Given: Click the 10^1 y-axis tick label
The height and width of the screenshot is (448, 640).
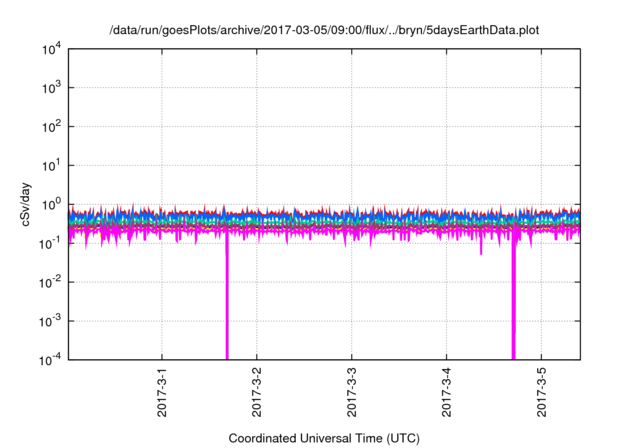Looking at the screenshot, I should click(51, 166).
